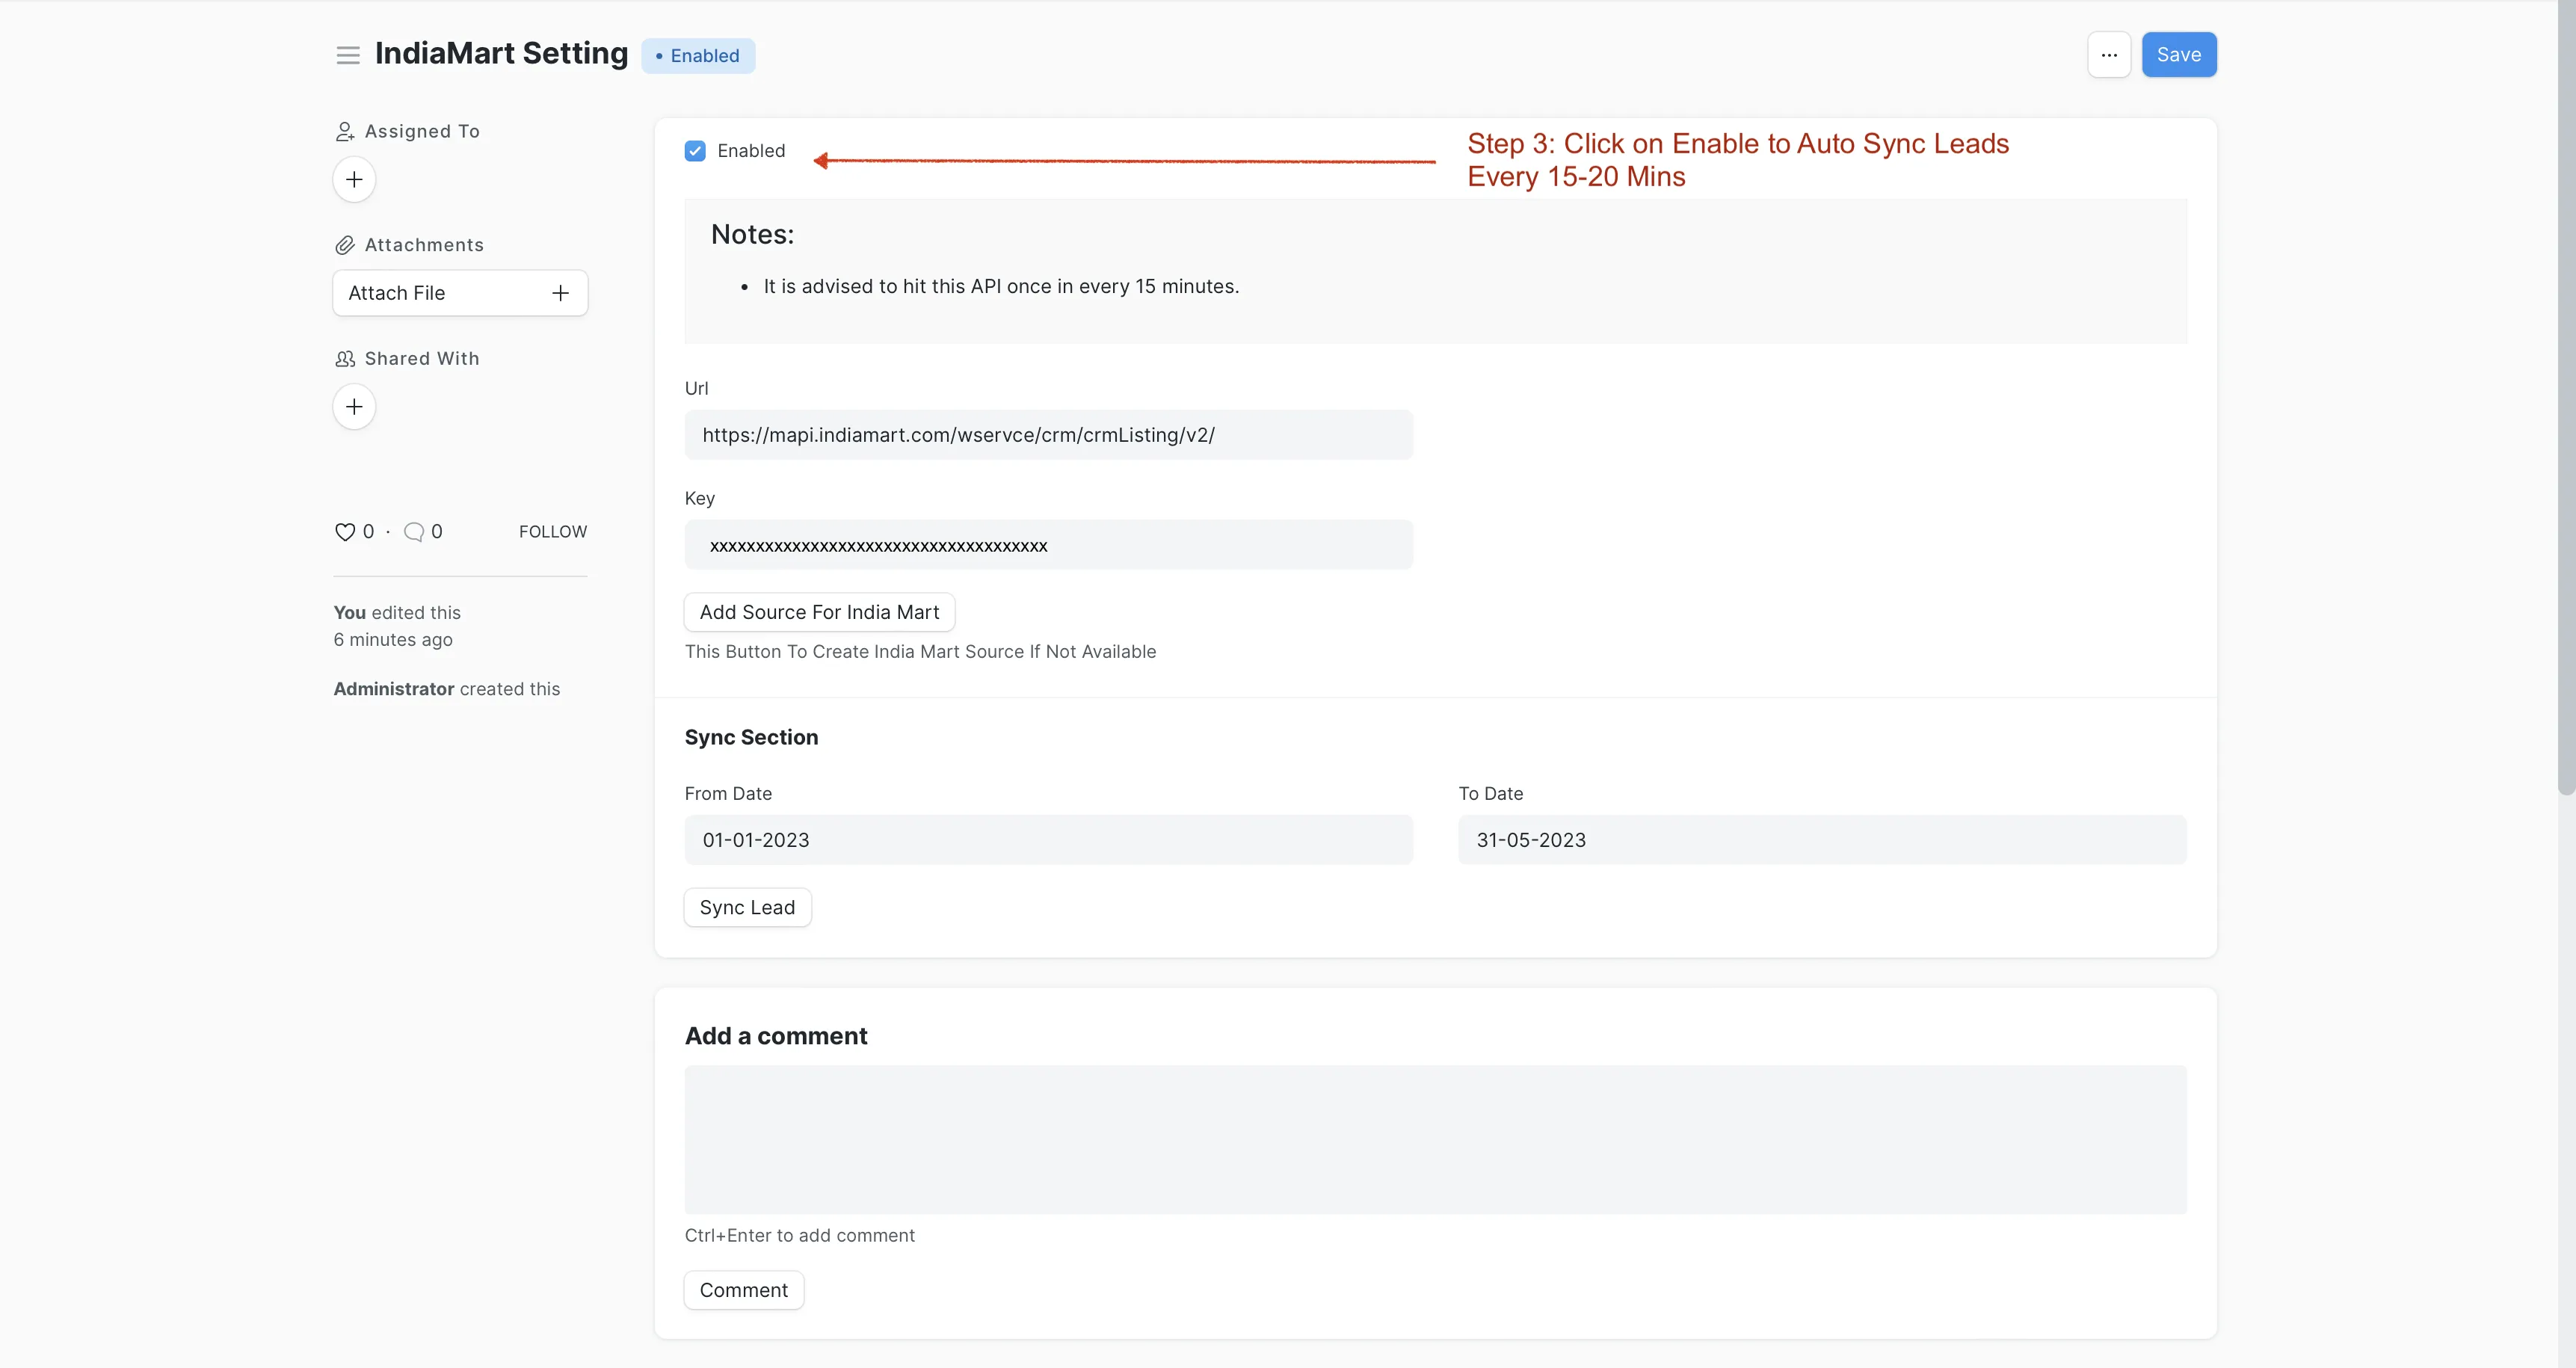Viewport: 2576px width, 1368px height.
Task: Click the Enabled status badge
Action: 698,56
